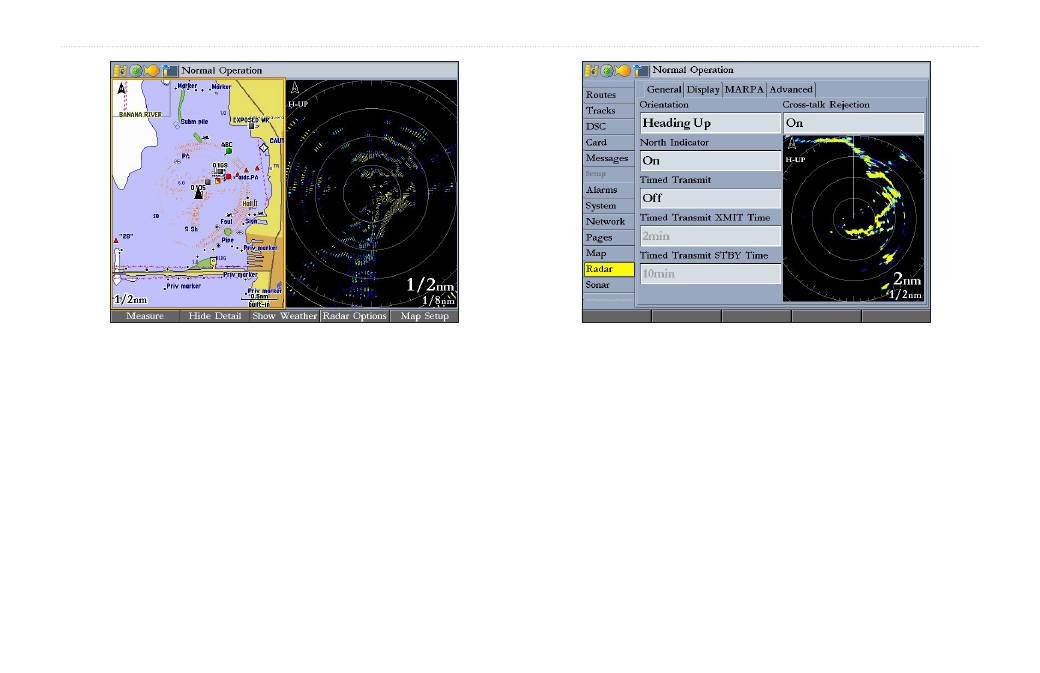Viewport: 1040px width, 673px height.
Task: Click the green GPS satellite icon on radar setup screen
Action: [x=607, y=70]
